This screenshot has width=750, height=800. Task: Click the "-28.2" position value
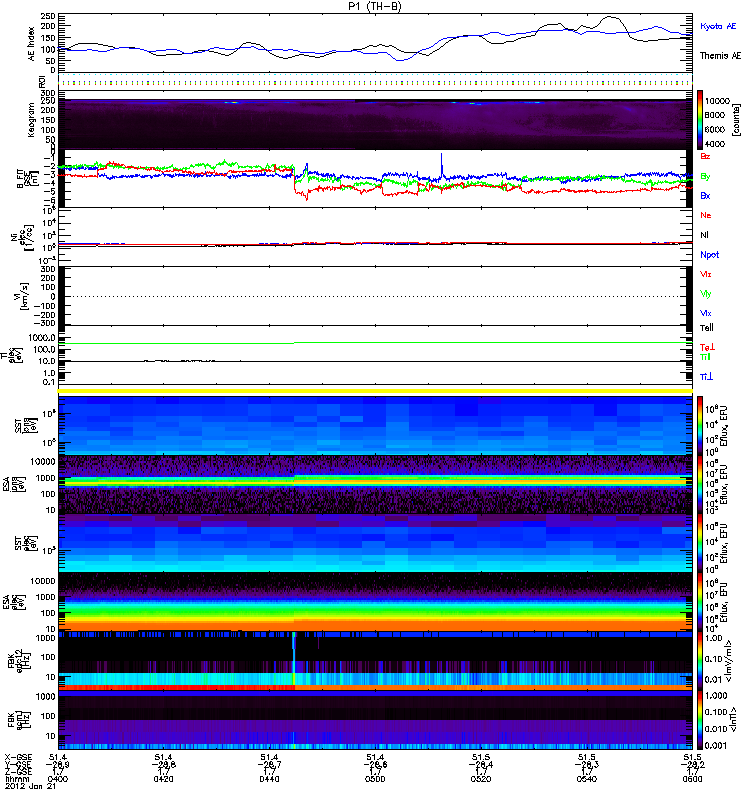pos(692,764)
